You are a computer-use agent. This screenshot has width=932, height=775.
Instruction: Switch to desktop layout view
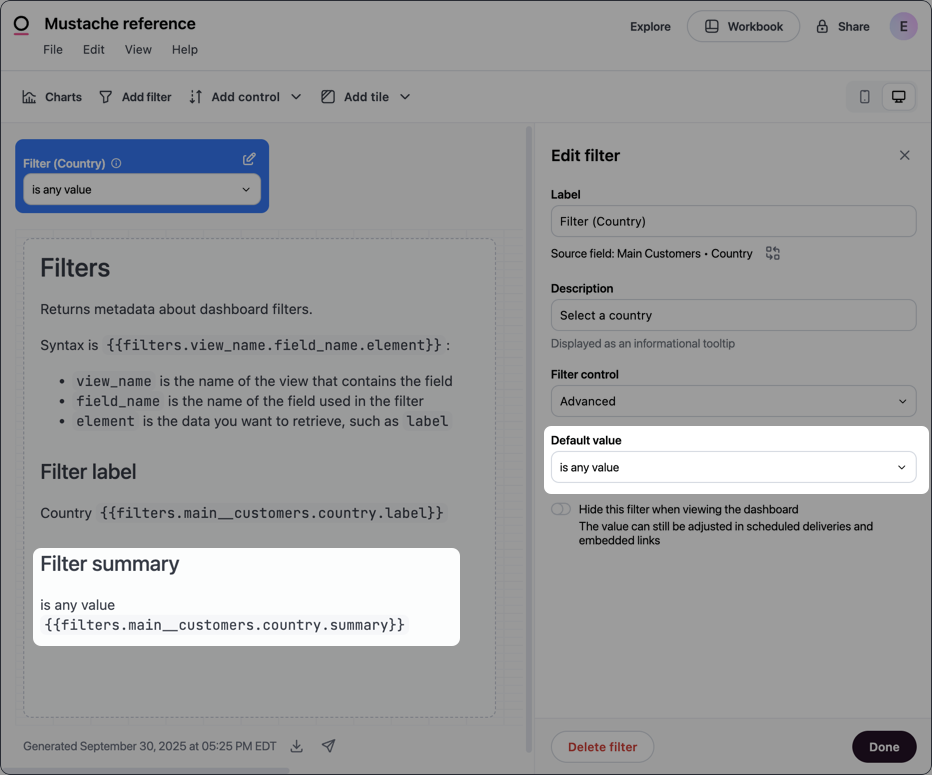coord(898,96)
